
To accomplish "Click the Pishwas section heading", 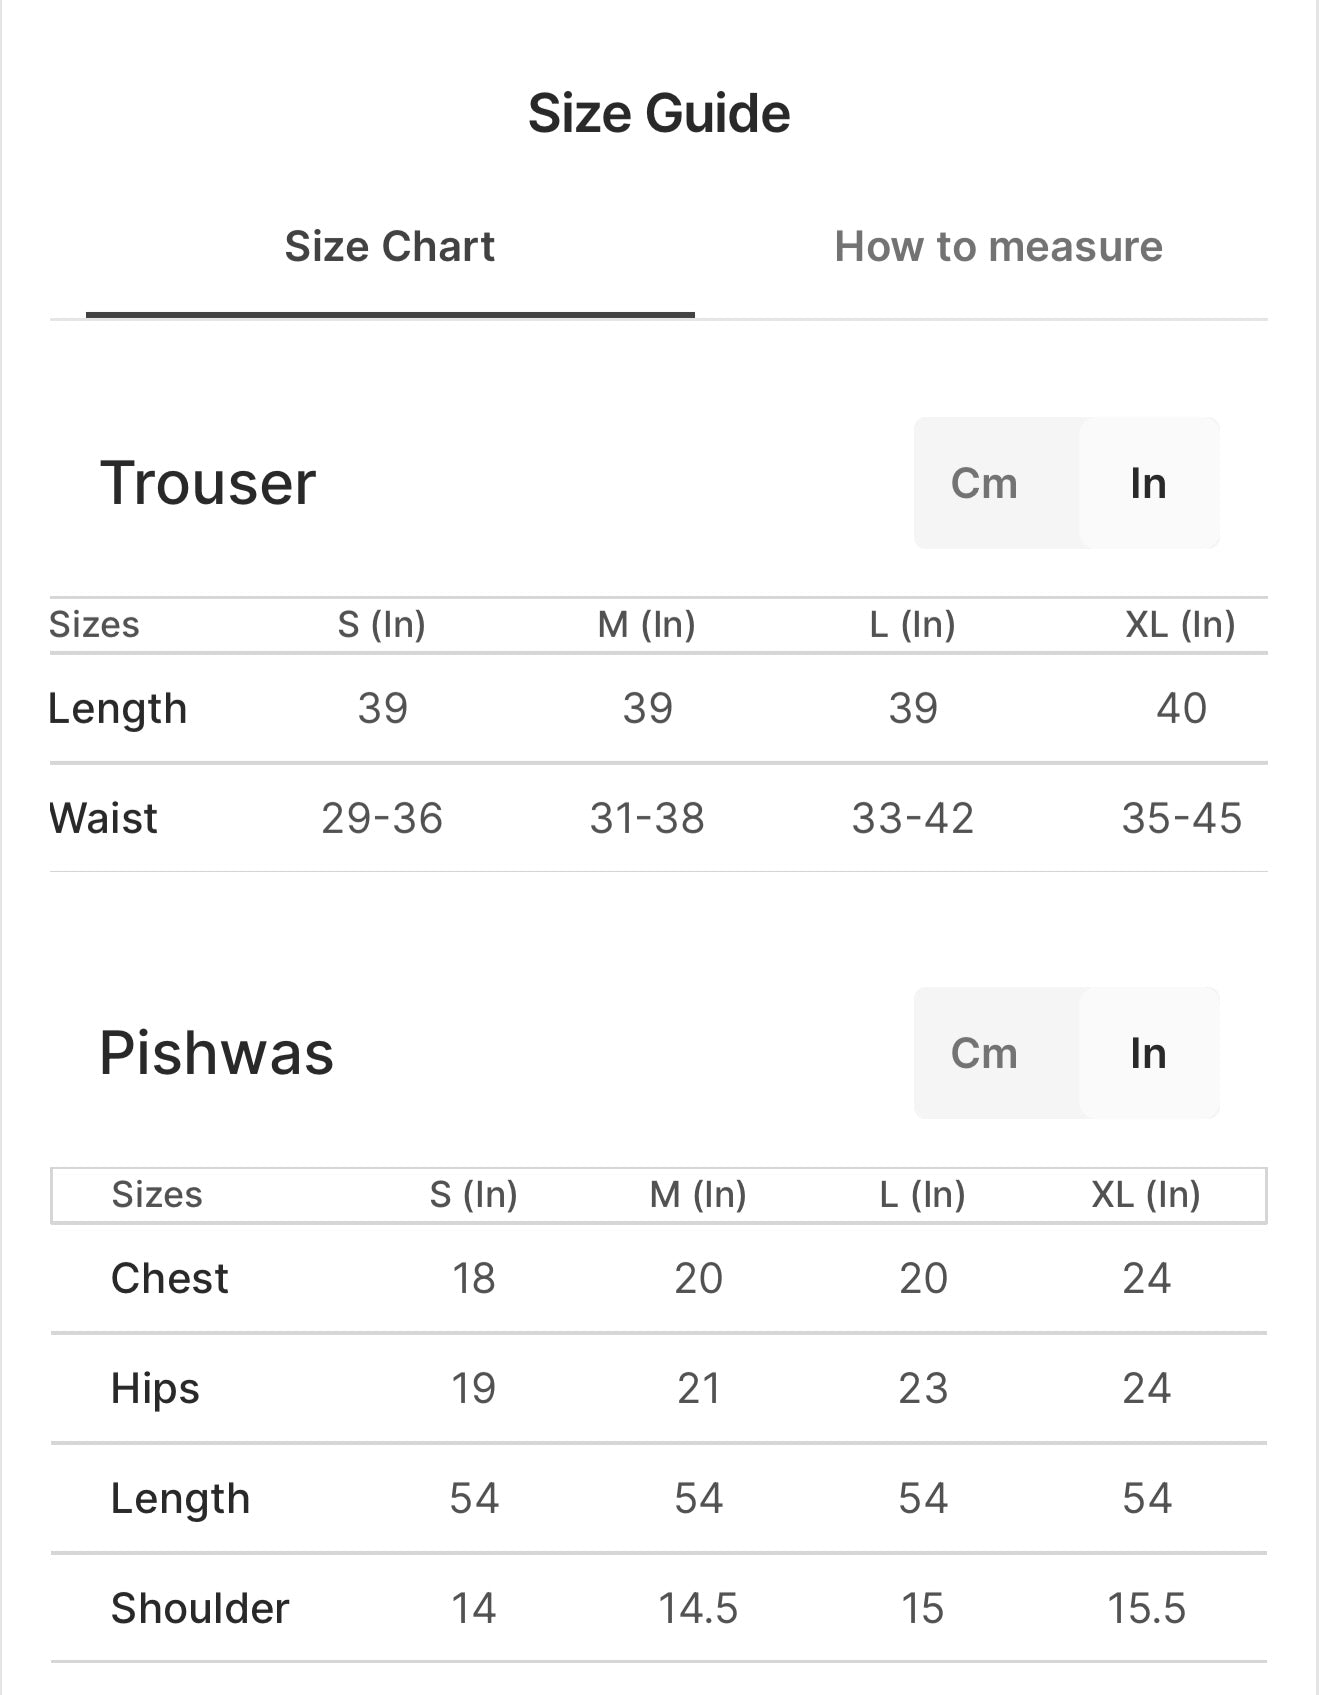I will pos(216,1053).
